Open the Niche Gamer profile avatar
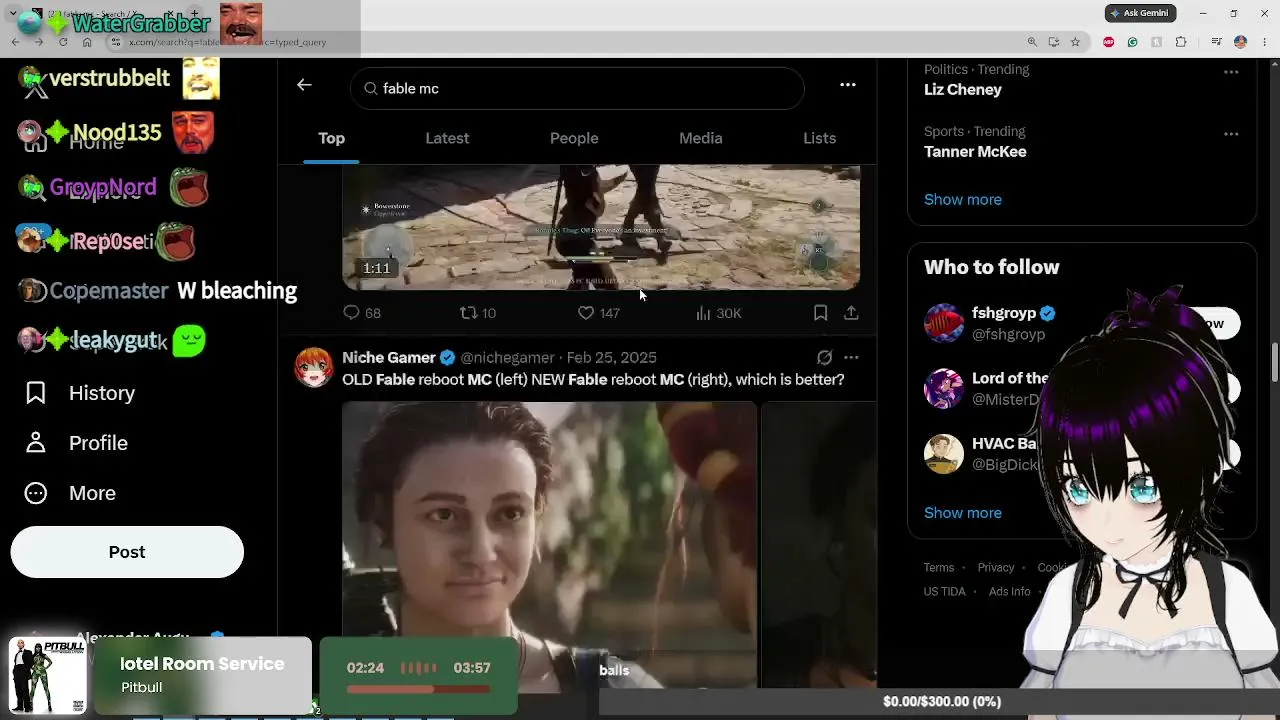The image size is (1280, 720). (x=314, y=367)
